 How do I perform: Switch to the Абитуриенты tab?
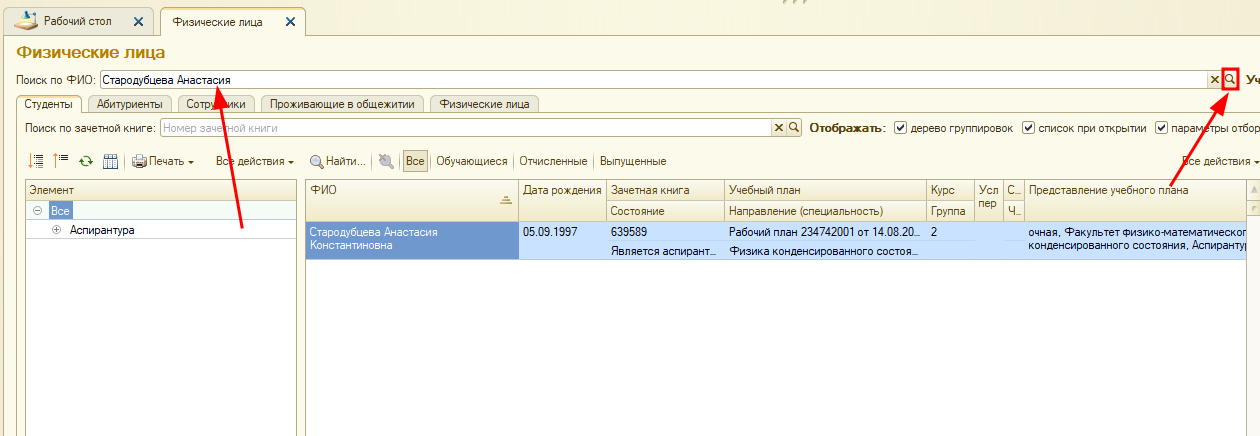(130, 103)
